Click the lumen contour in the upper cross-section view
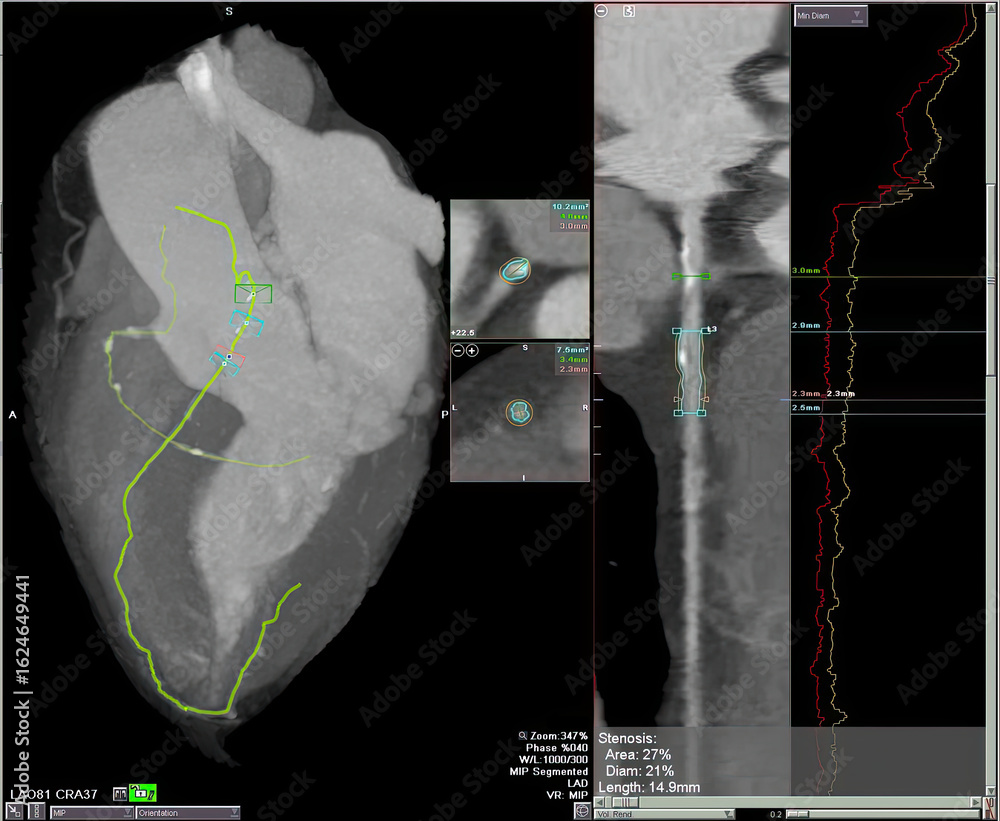 pos(515,270)
